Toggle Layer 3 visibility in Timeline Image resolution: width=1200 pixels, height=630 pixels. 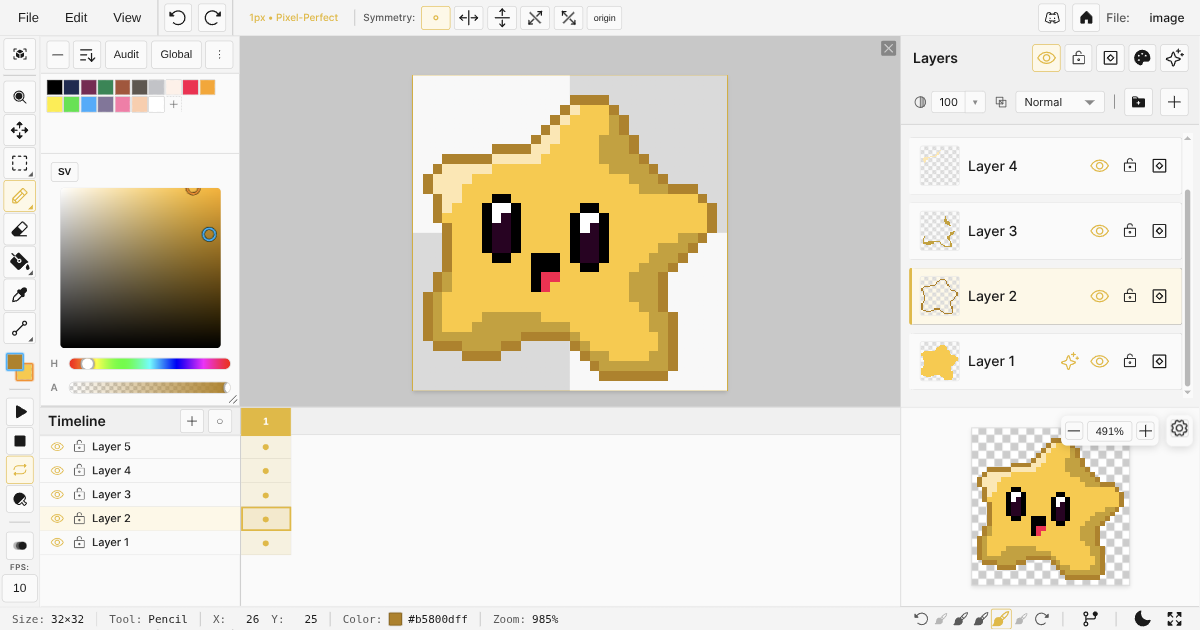pos(57,495)
